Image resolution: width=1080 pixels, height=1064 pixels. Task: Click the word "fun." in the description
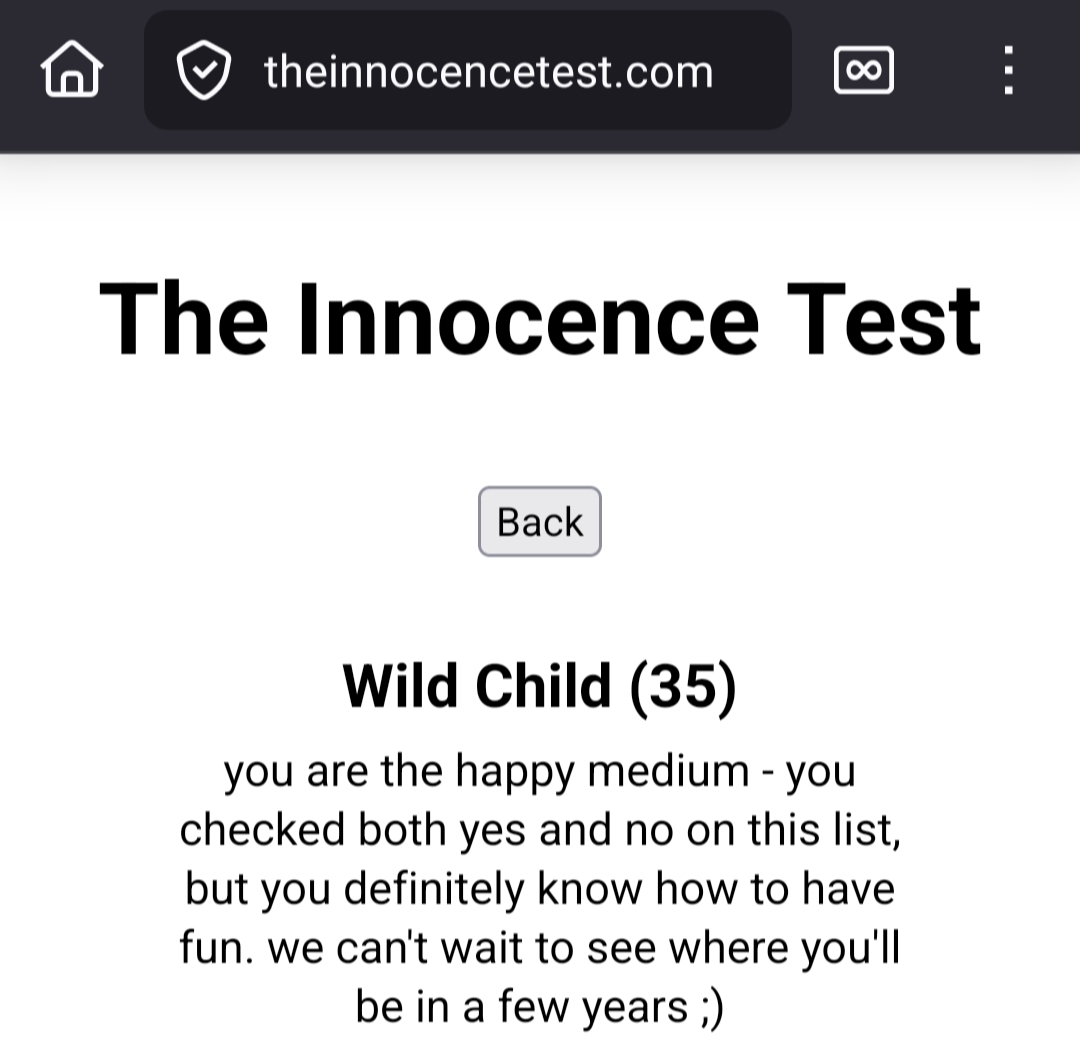coord(217,948)
